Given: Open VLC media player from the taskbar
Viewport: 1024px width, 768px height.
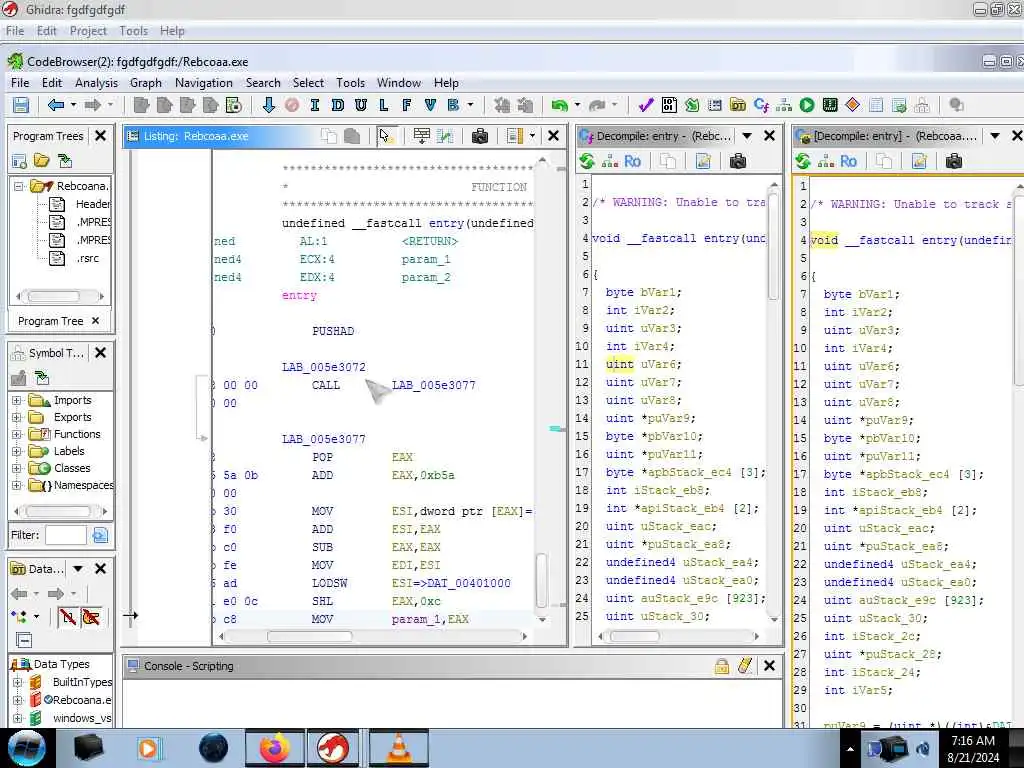Looking at the screenshot, I should tap(399, 748).
